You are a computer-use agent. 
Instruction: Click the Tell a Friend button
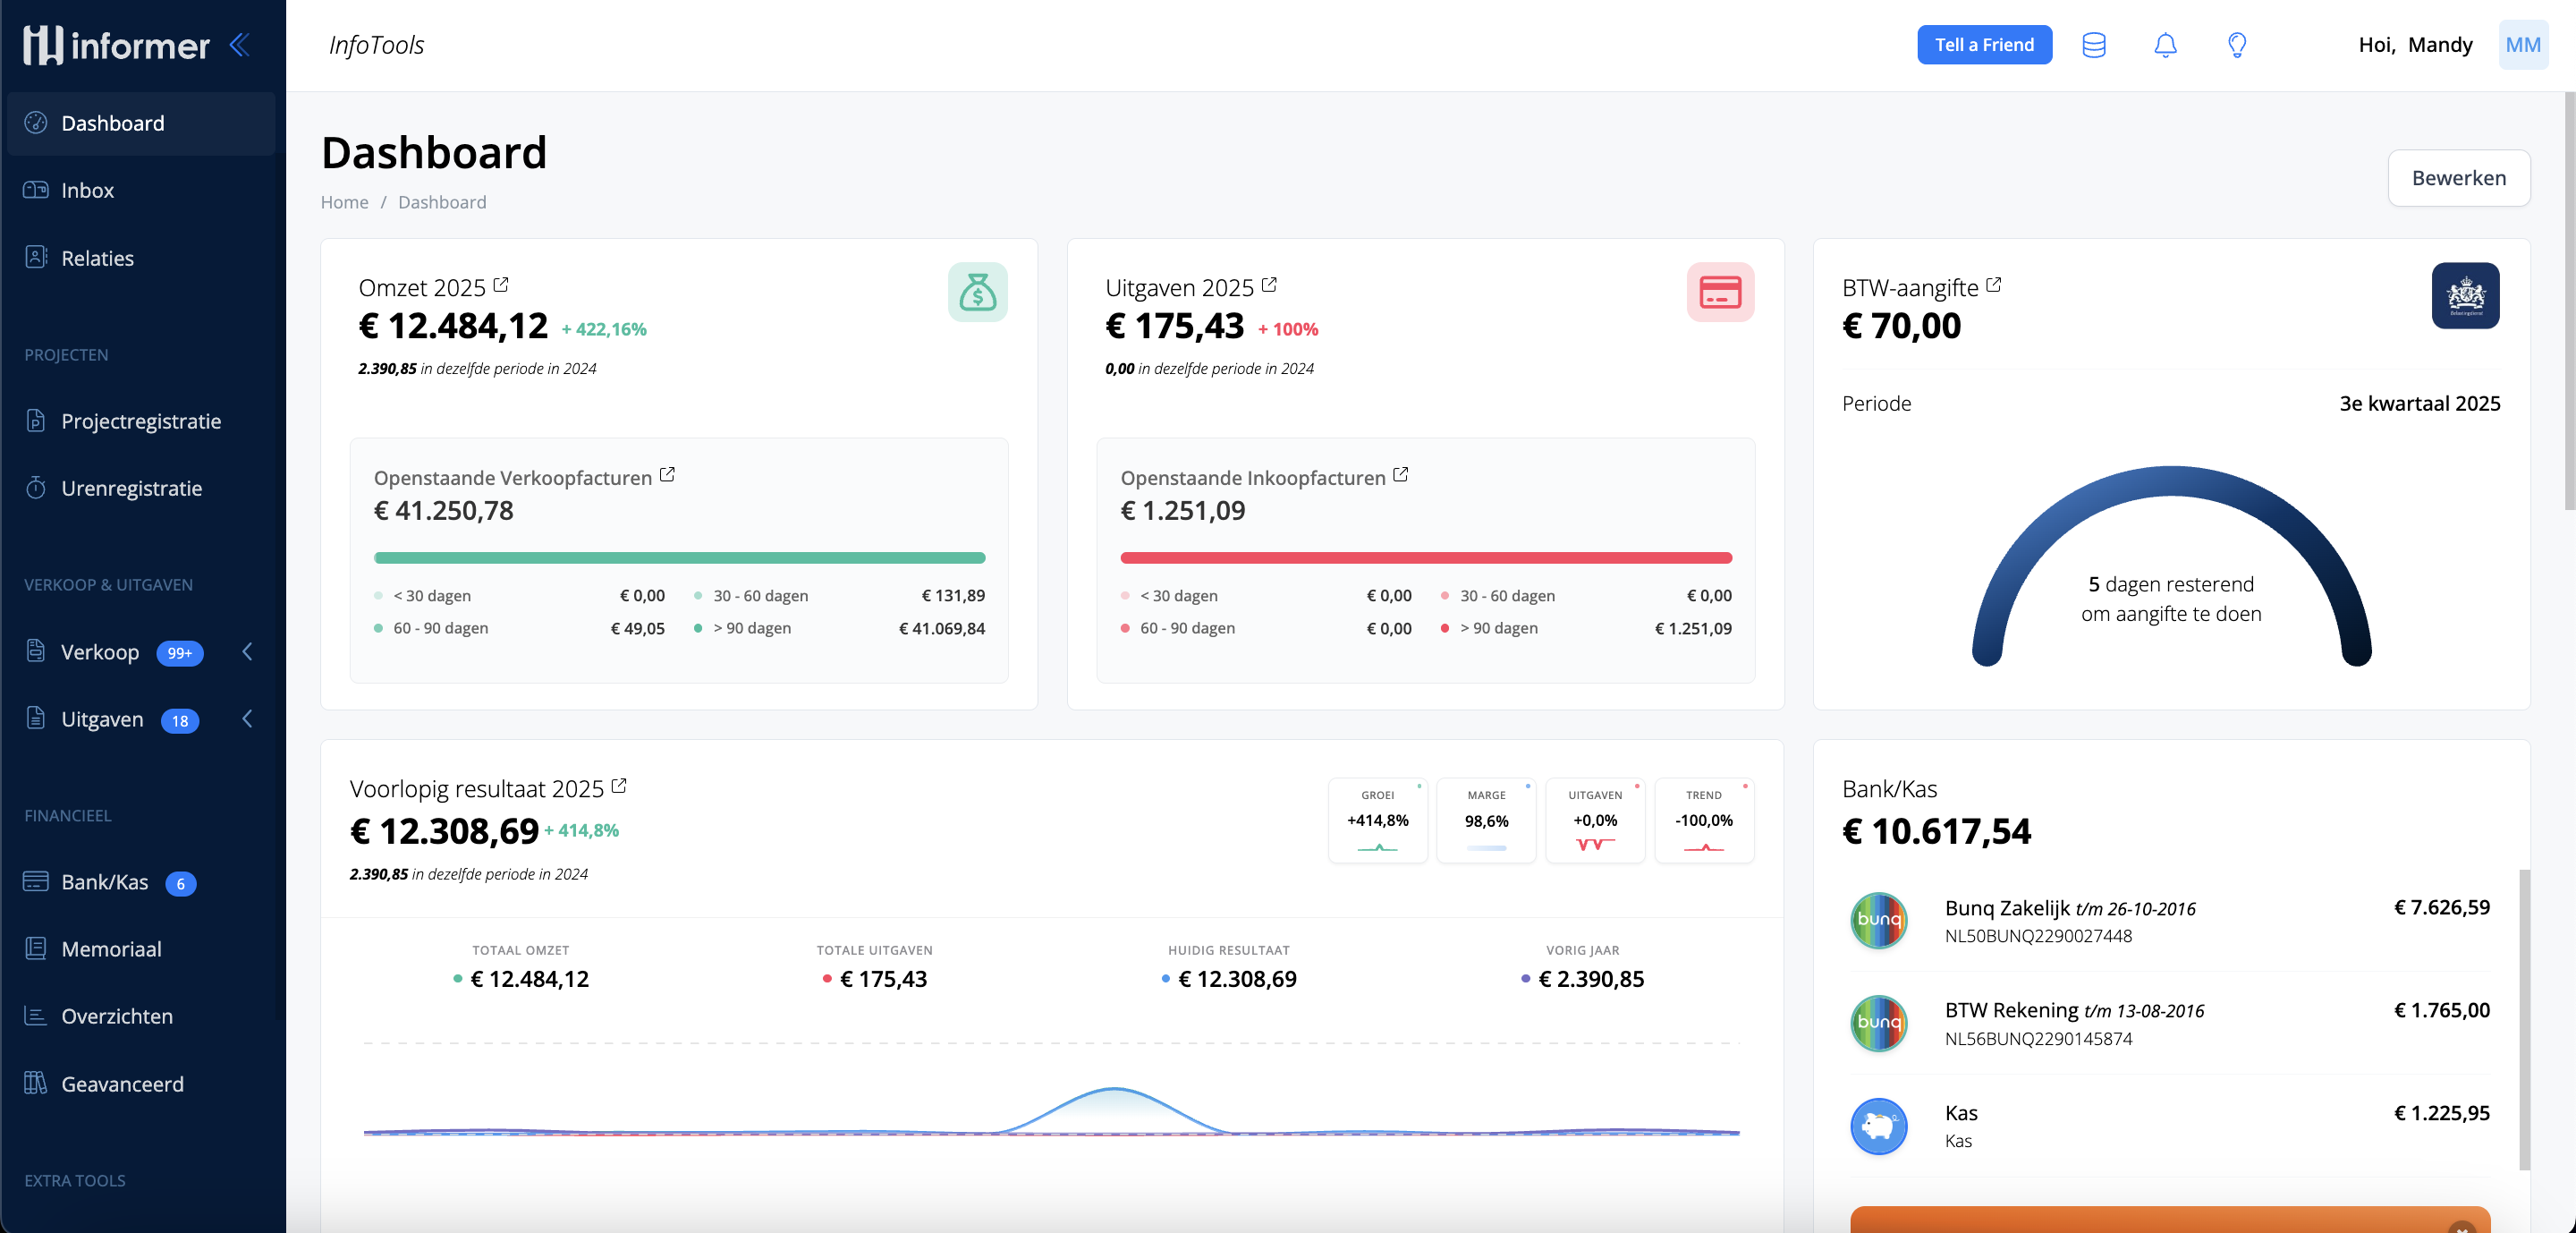point(1984,45)
